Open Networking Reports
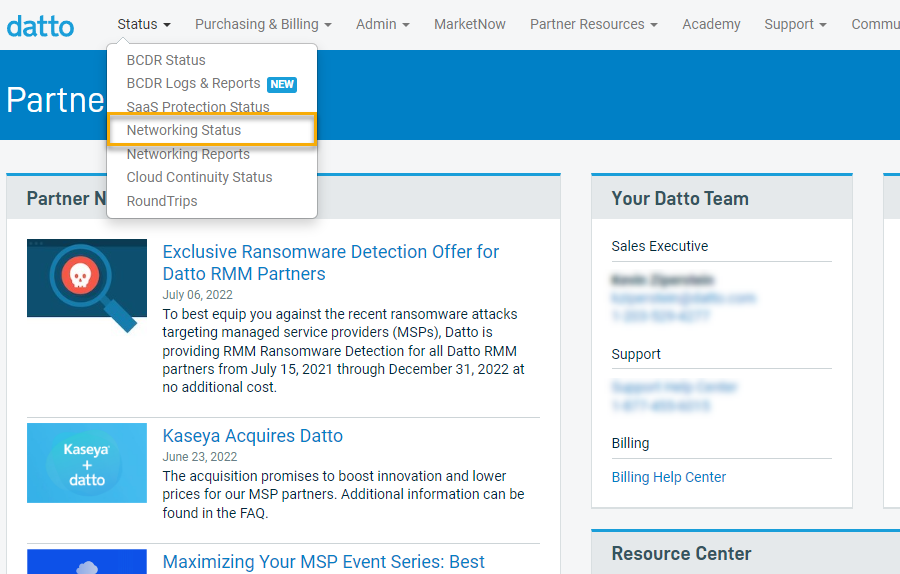This screenshot has height=574, width=900. (188, 154)
